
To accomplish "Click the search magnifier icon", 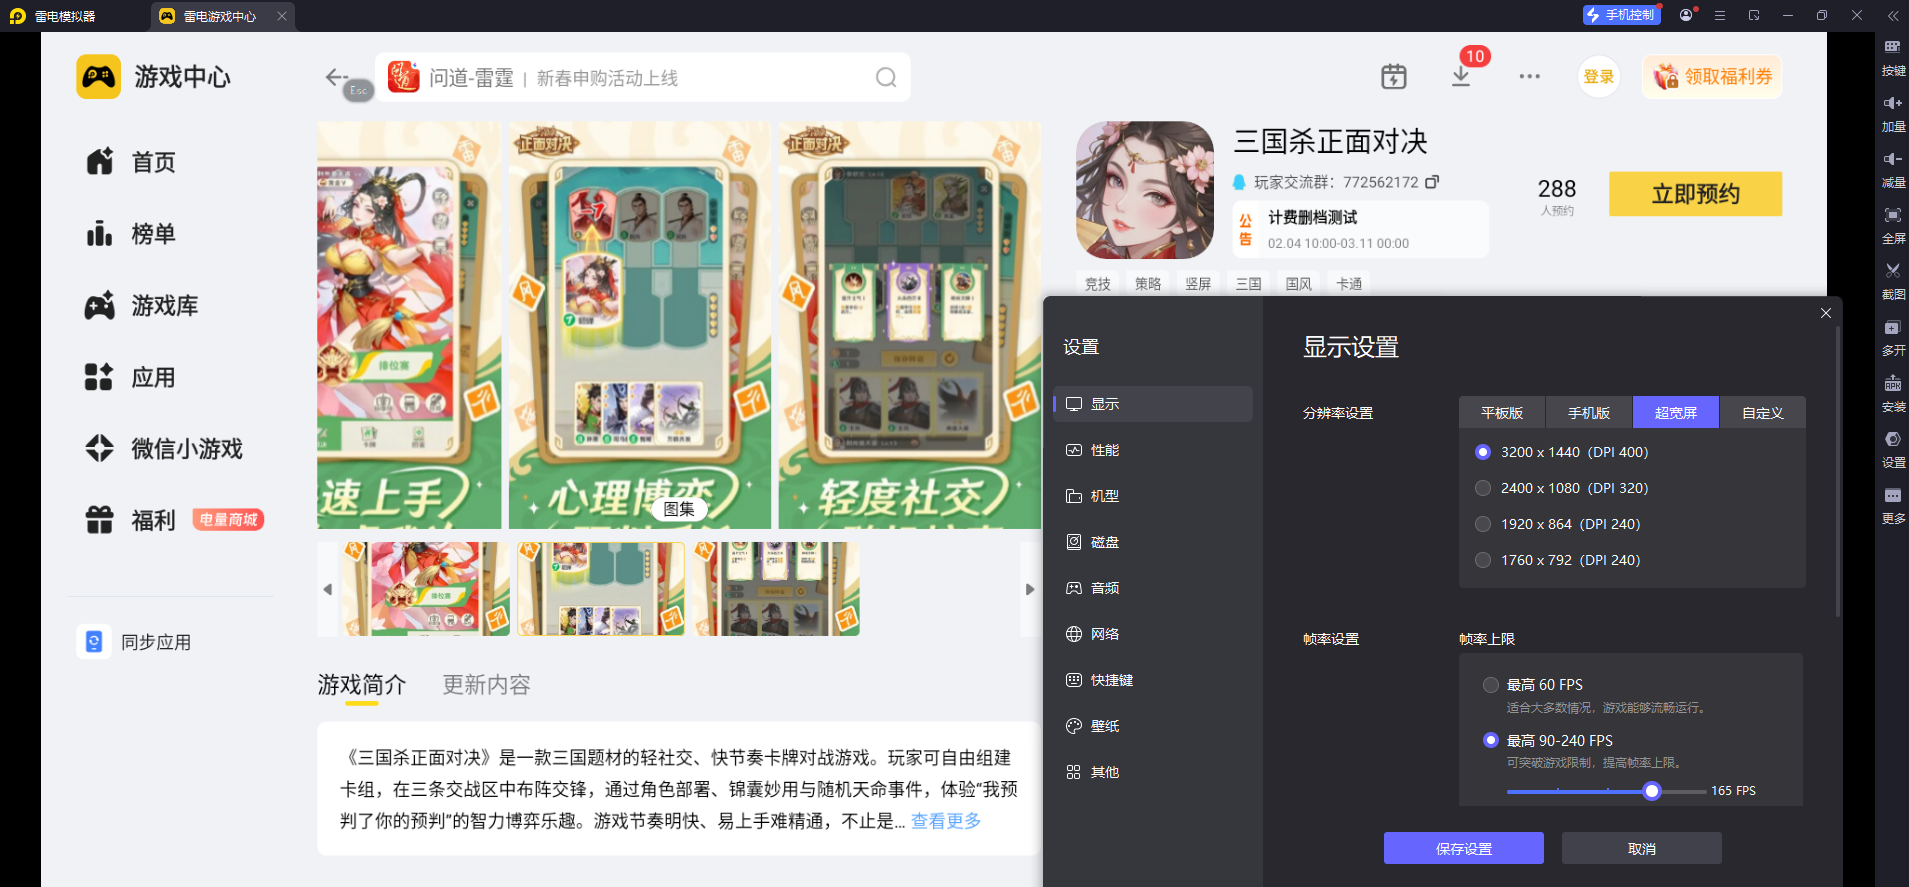I will point(885,78).
